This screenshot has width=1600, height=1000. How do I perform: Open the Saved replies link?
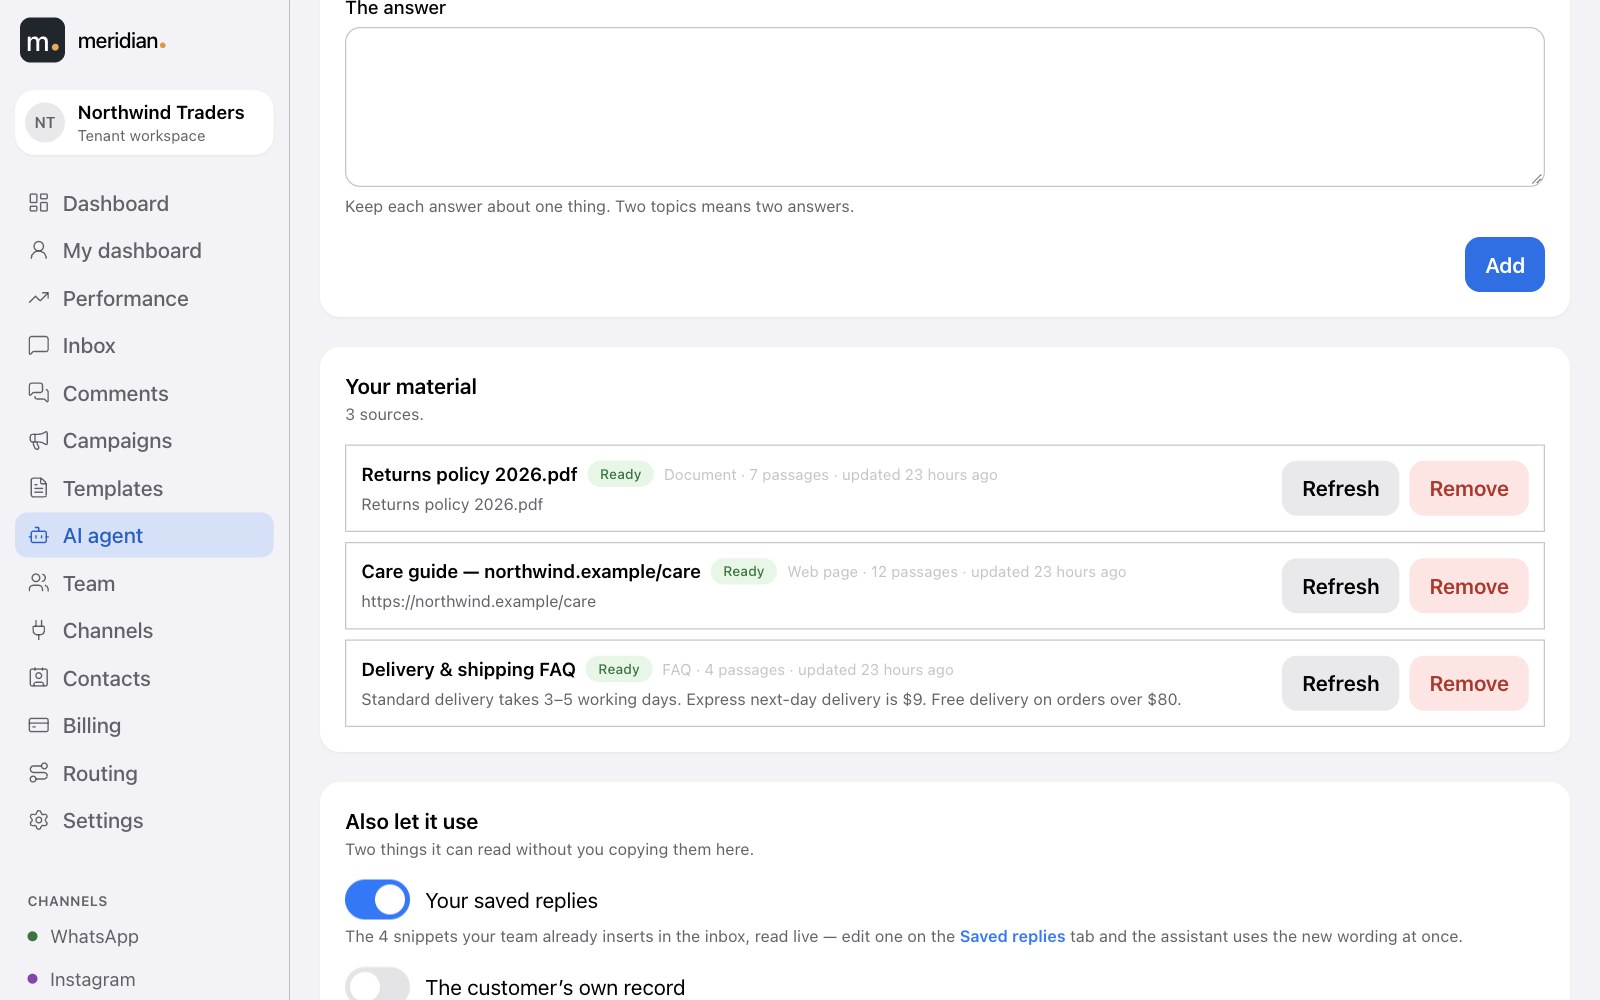click(x=1012, y=936)
